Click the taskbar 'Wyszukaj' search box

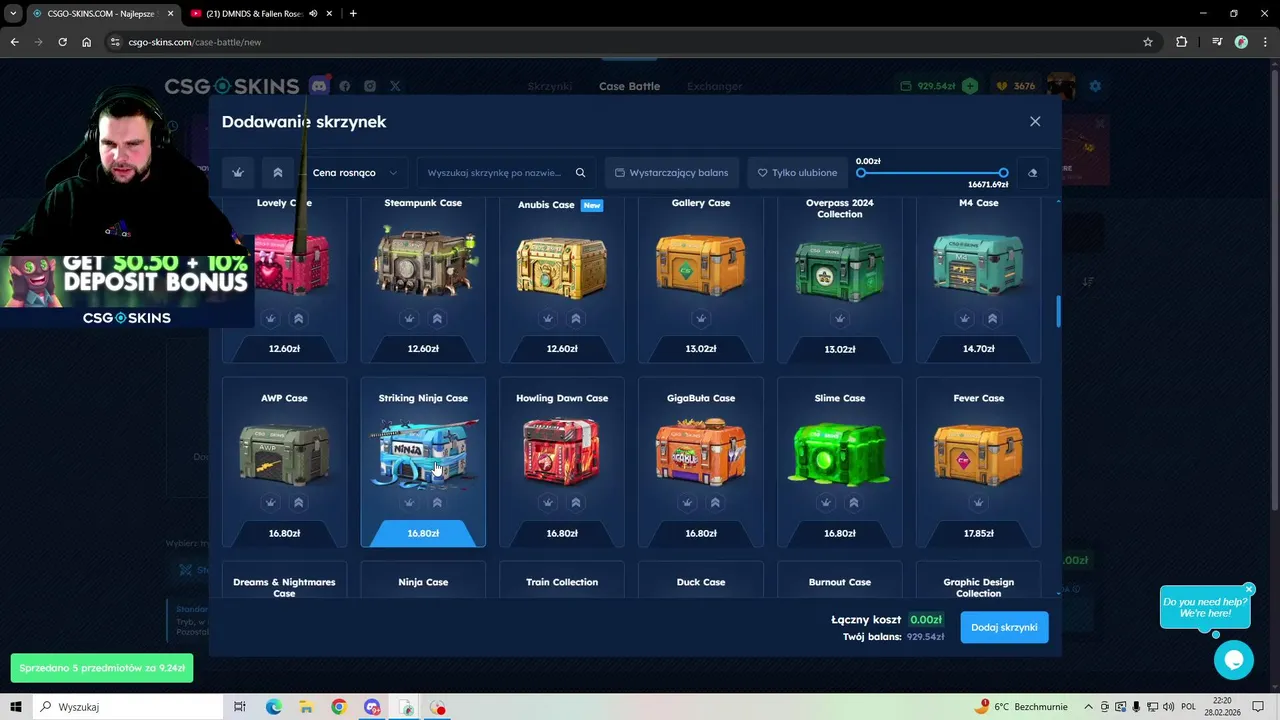click(130, 707)
